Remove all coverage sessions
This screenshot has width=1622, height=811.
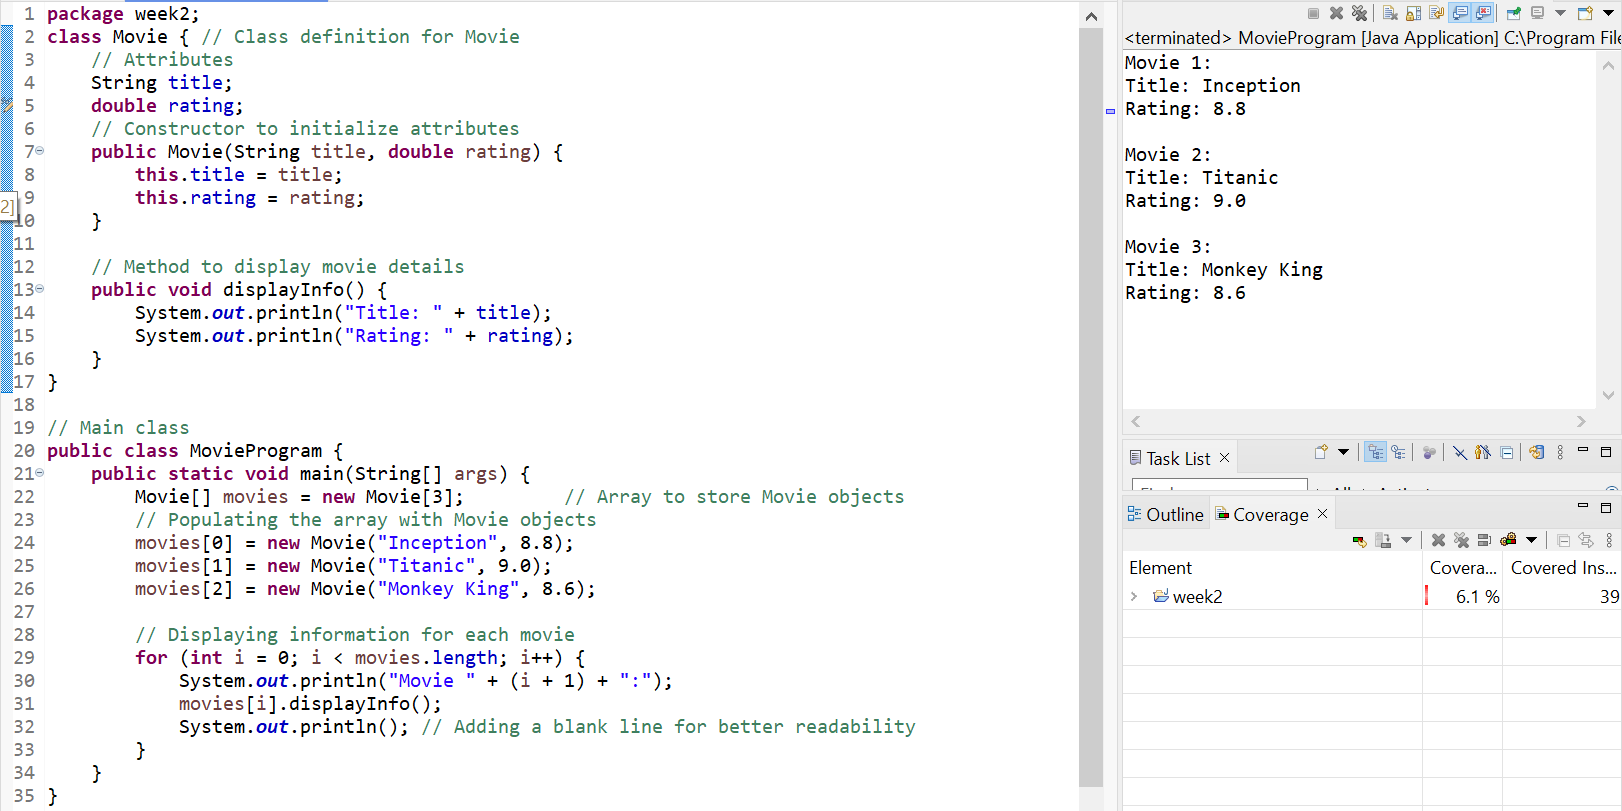click(1461, 540)
